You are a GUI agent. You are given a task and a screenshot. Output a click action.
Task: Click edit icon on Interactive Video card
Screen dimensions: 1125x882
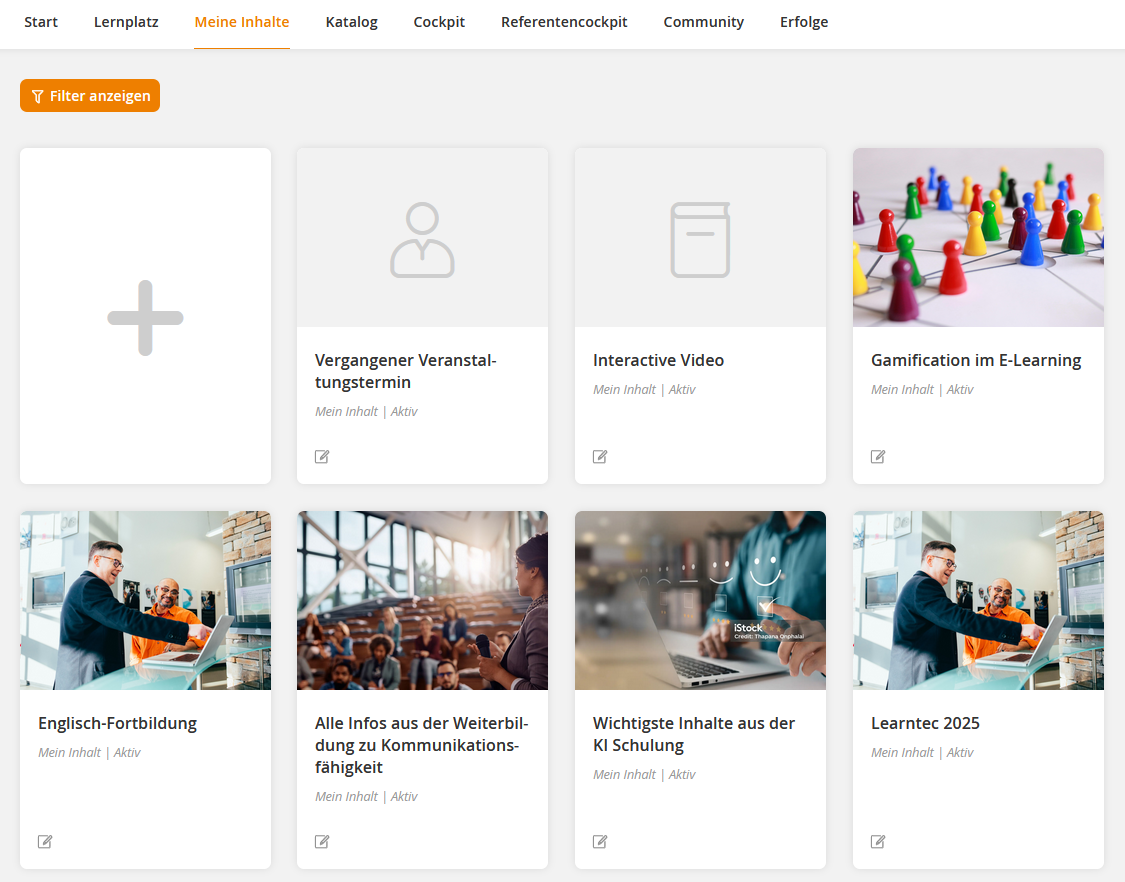pos(600,457)
